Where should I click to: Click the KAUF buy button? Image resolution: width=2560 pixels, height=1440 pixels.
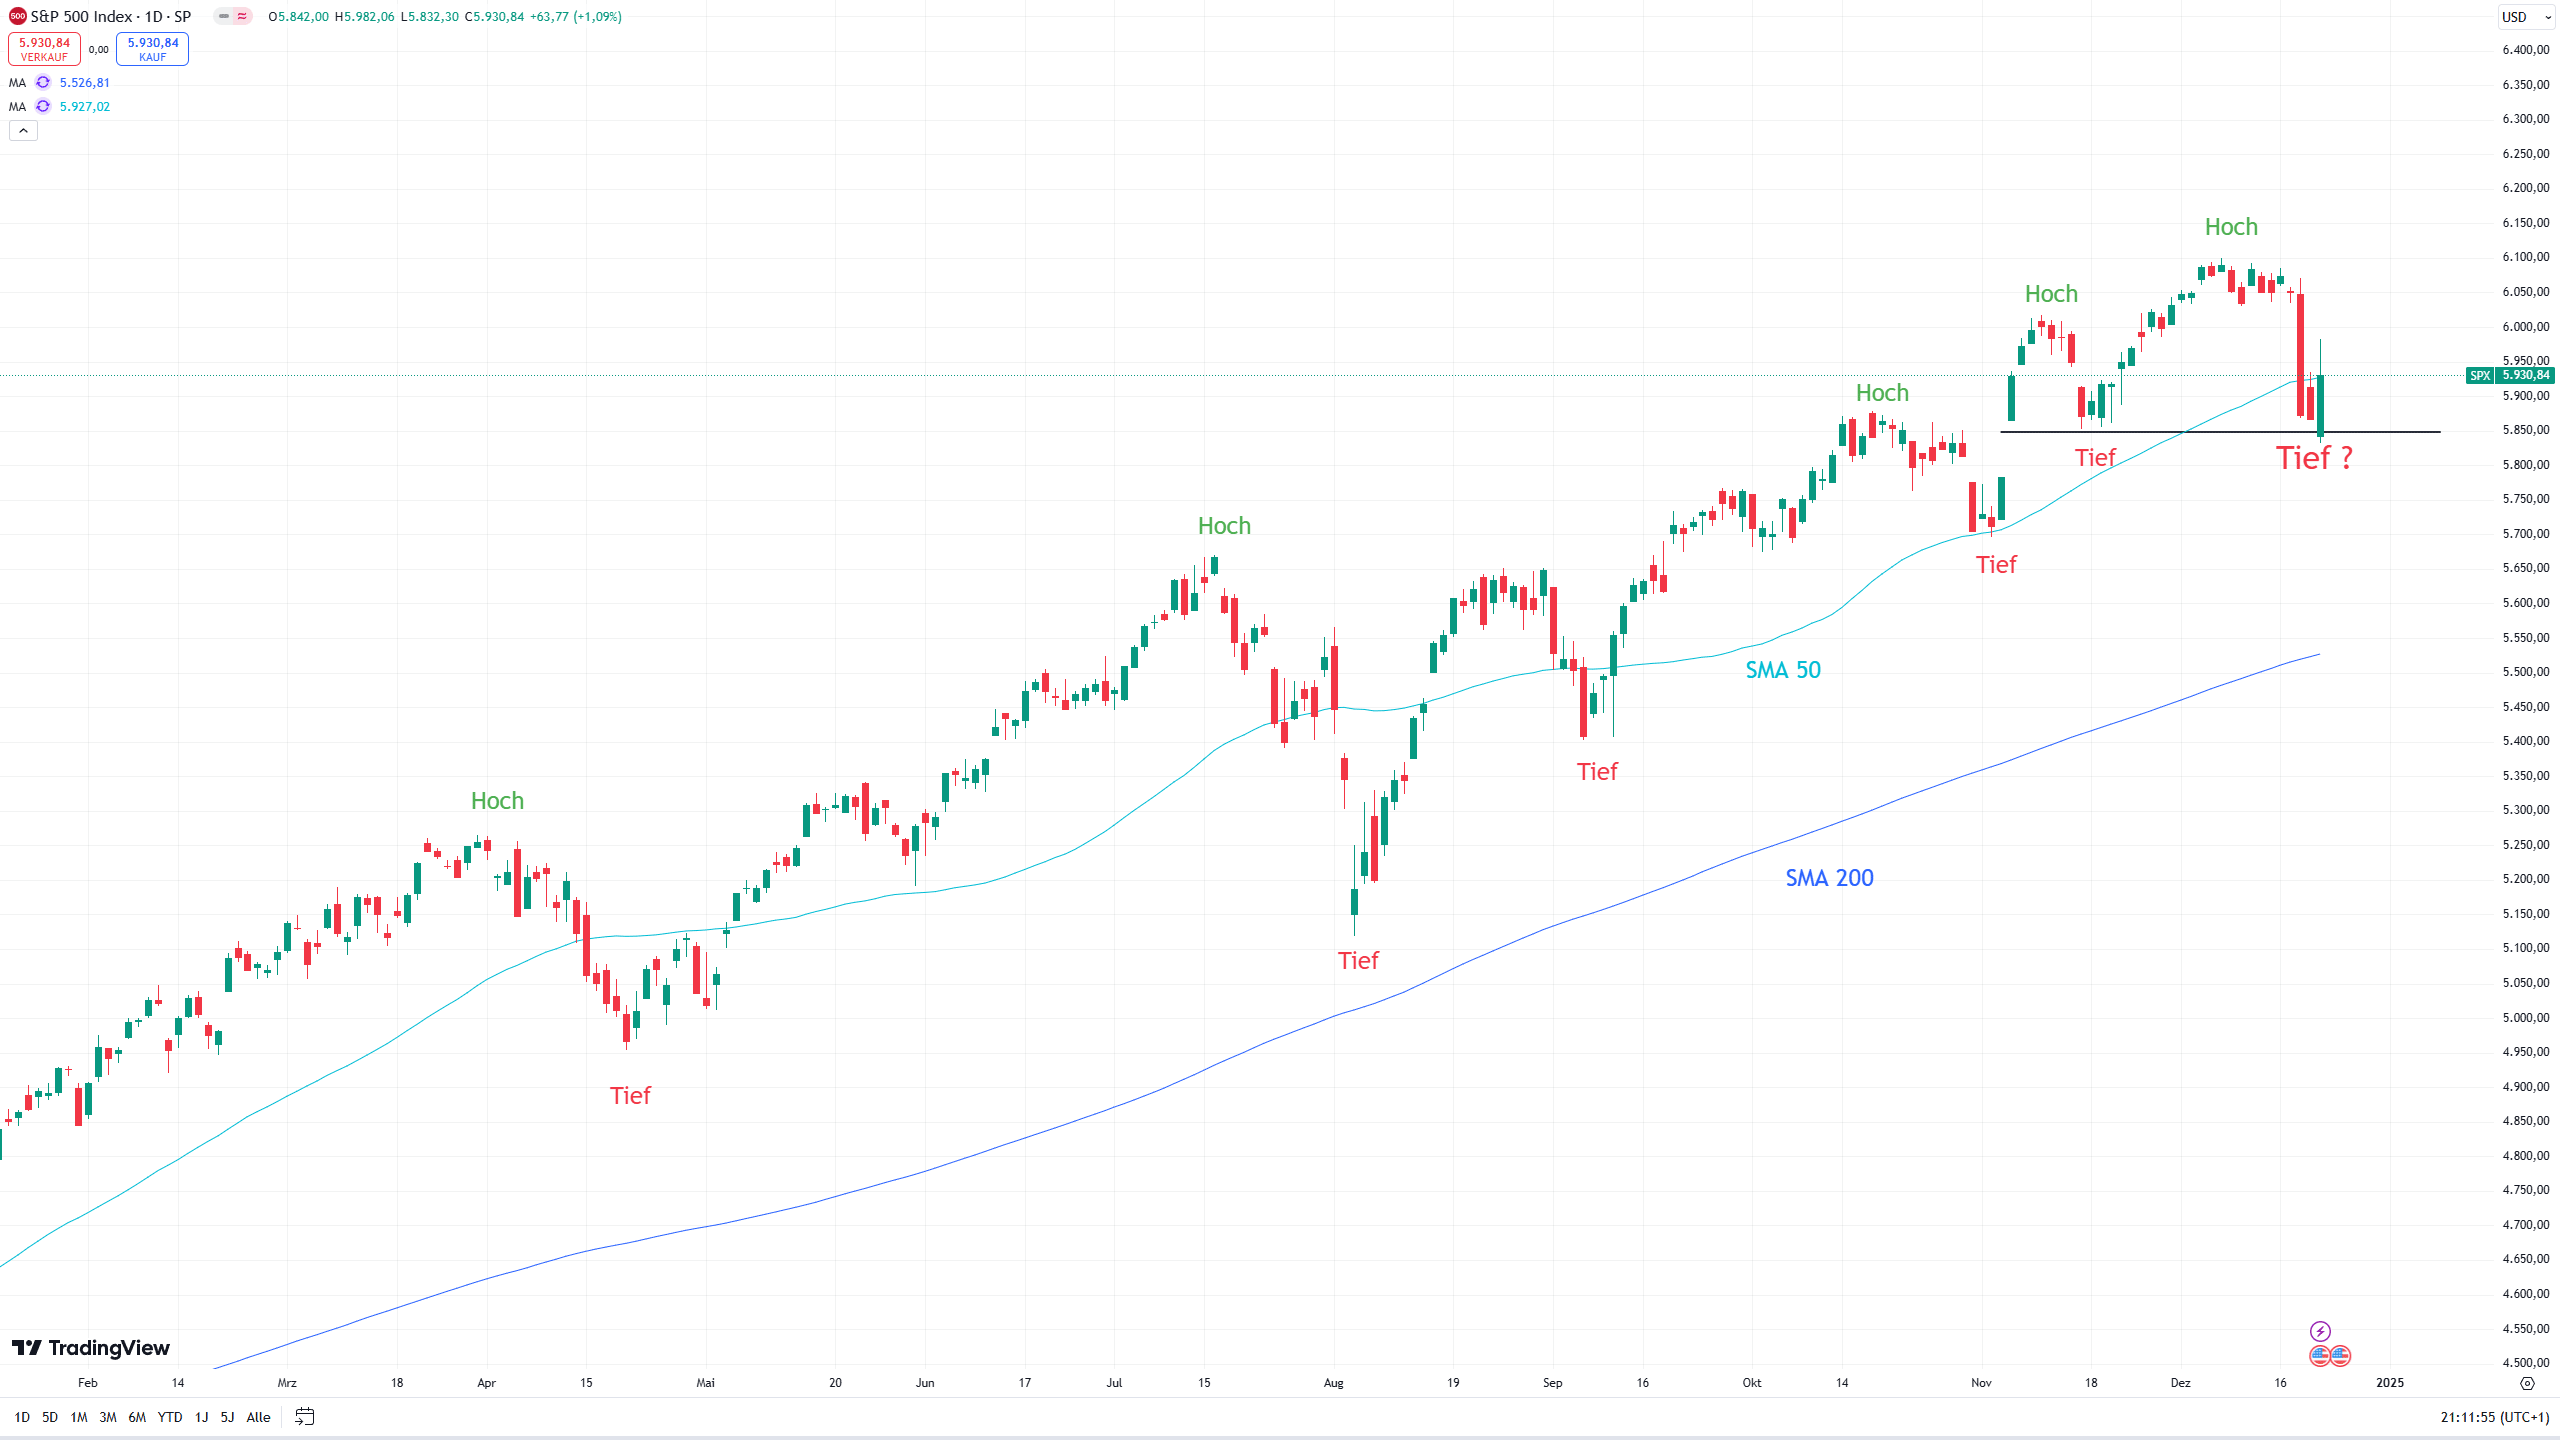[x=152, y=49]
